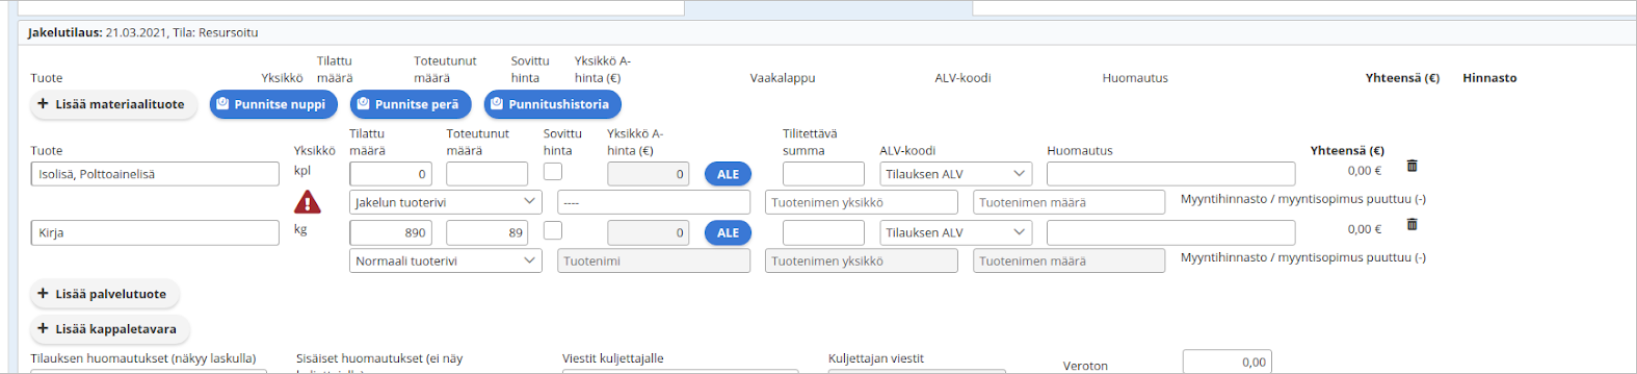Click Myyntihinnasto puuttuu message under Kirja row
1637x374 pixels.
pyautogui.click(x=1303, y=257)
